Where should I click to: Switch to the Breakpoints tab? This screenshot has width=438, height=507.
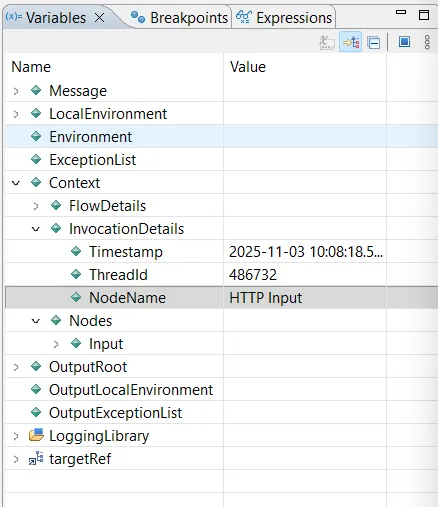coord(179,18)
